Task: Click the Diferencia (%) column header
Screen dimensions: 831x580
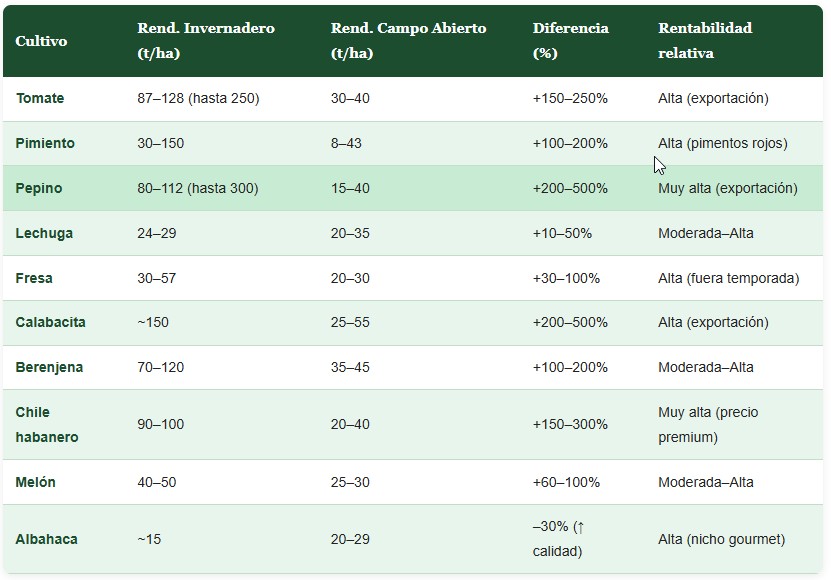Action: (570, 40)
